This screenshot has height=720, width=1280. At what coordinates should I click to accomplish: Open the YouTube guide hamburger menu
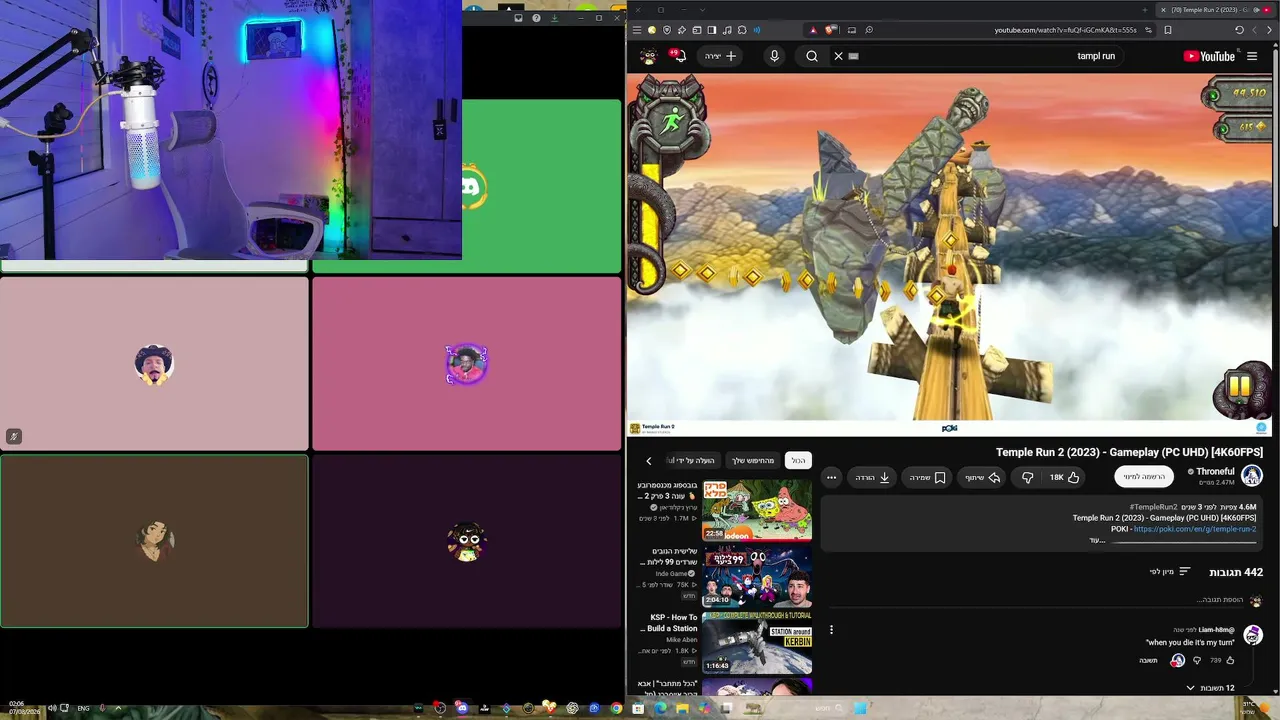click(1252, 56)
